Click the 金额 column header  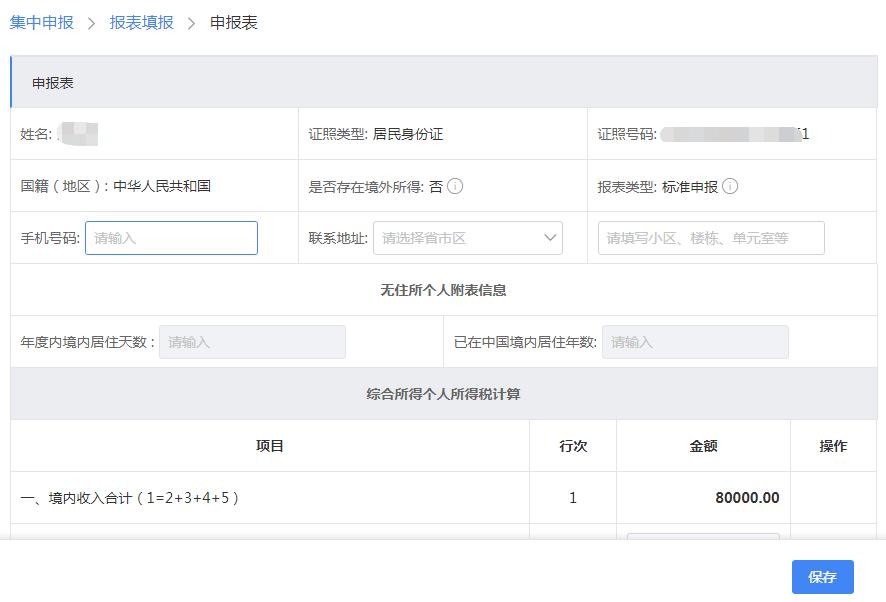[703, 445]
